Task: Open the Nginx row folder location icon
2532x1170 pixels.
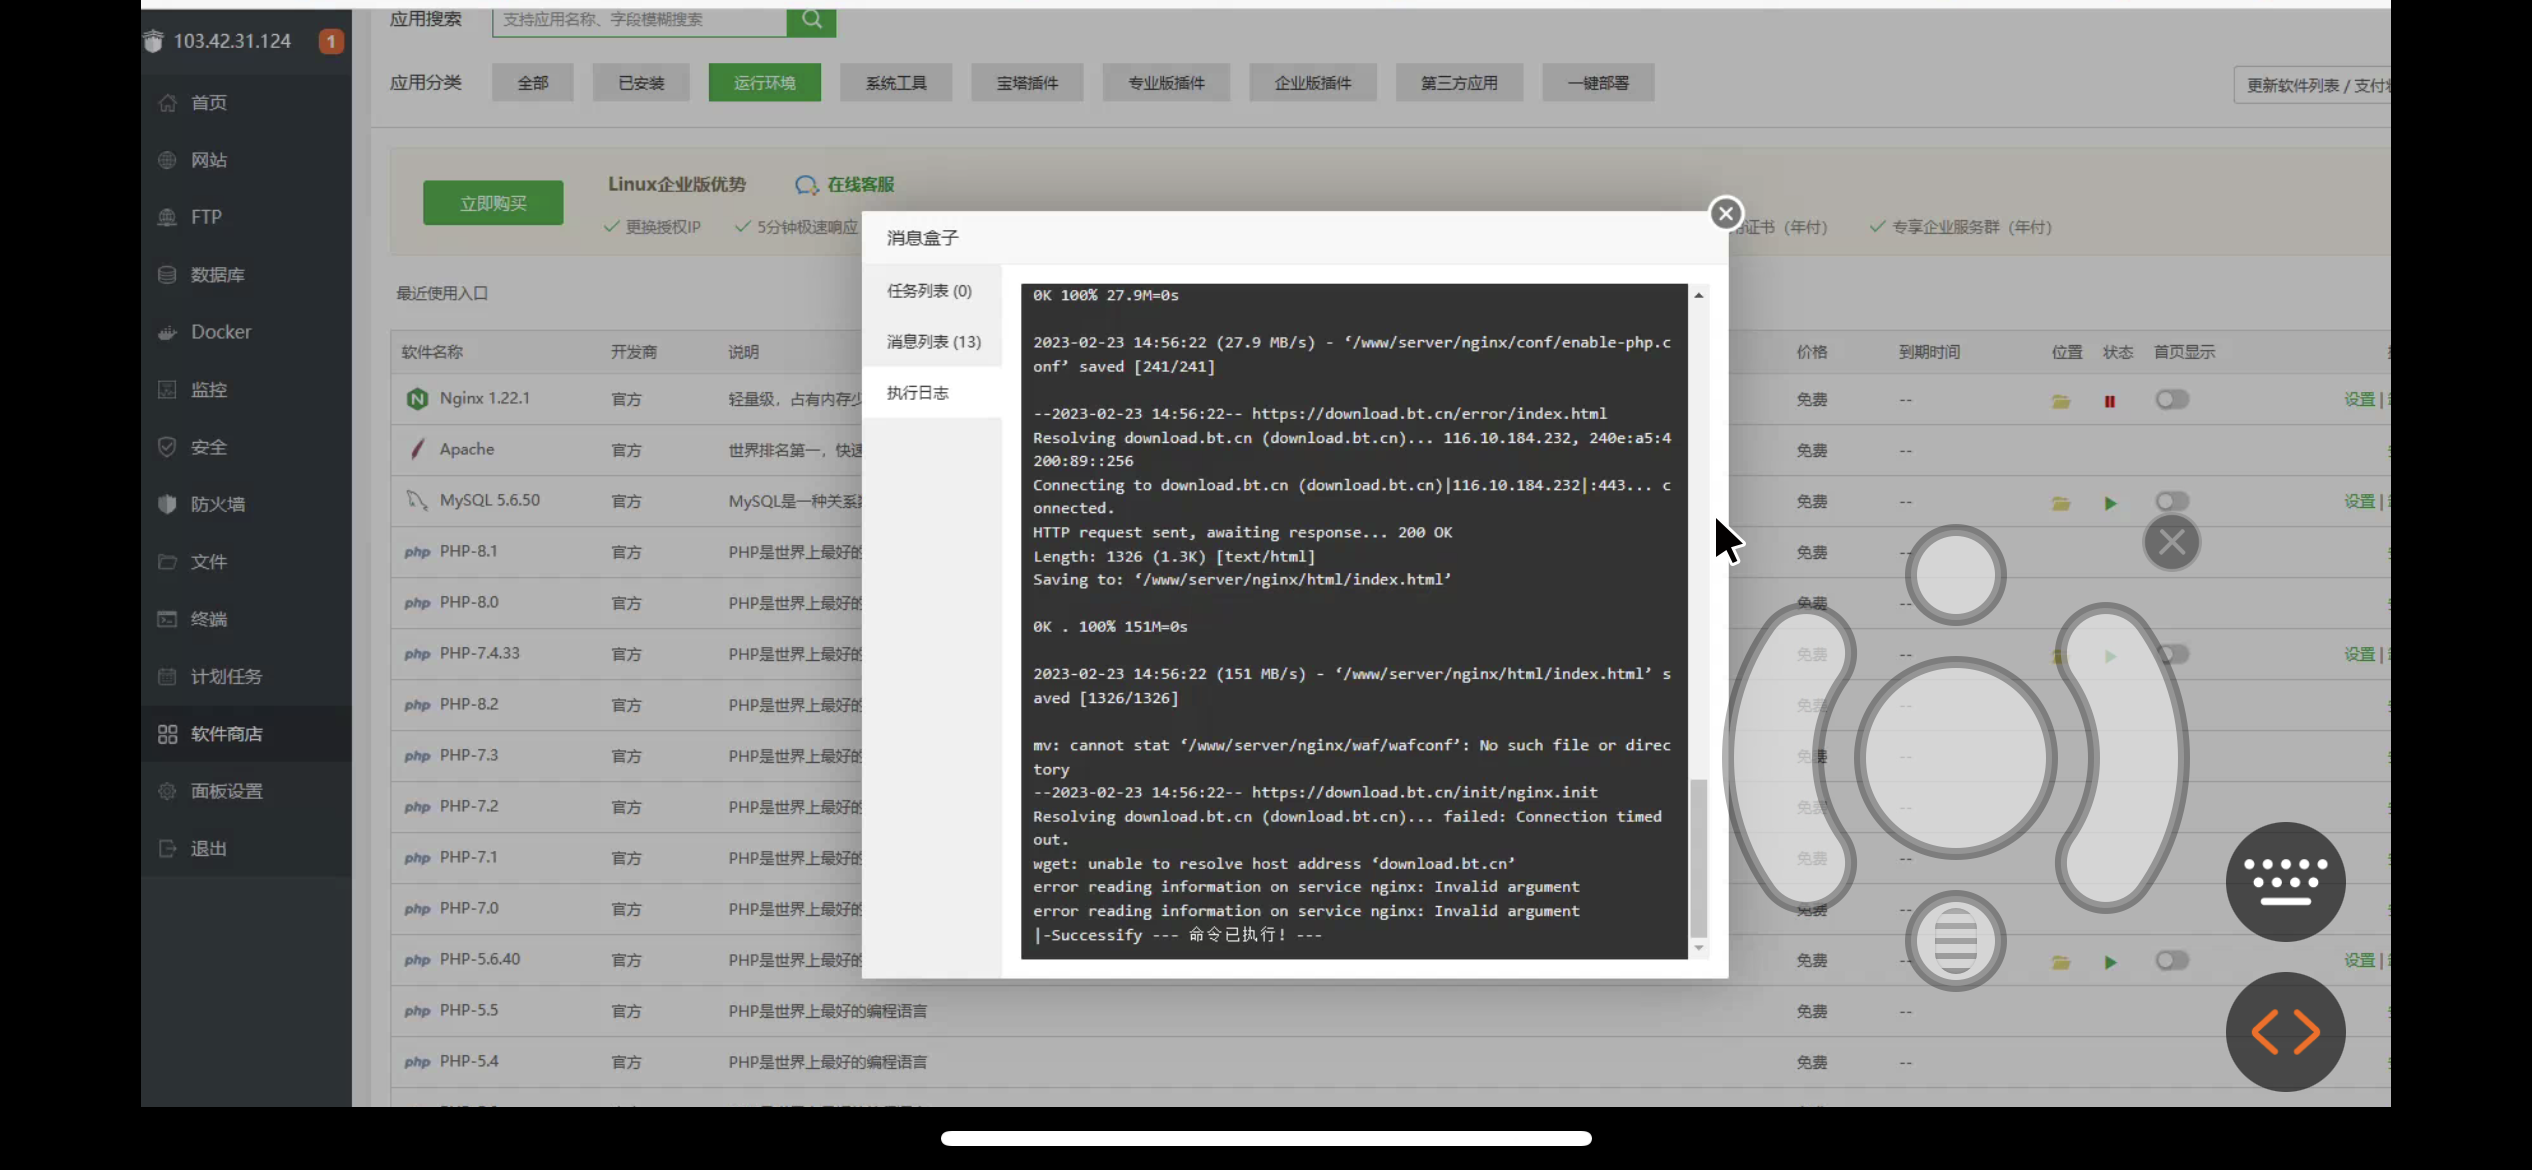Action: tap(2061, 401)
